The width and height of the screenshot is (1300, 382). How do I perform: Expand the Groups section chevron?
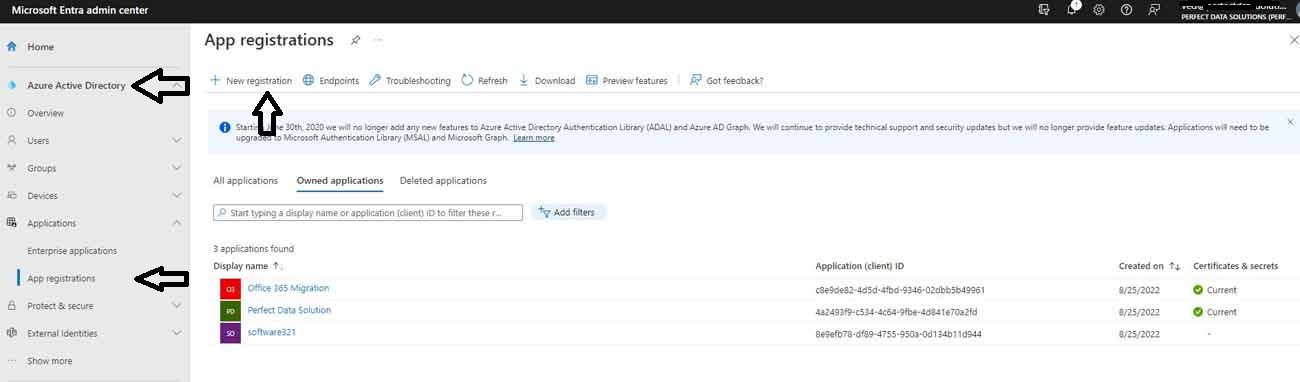[x=177, y=168]
